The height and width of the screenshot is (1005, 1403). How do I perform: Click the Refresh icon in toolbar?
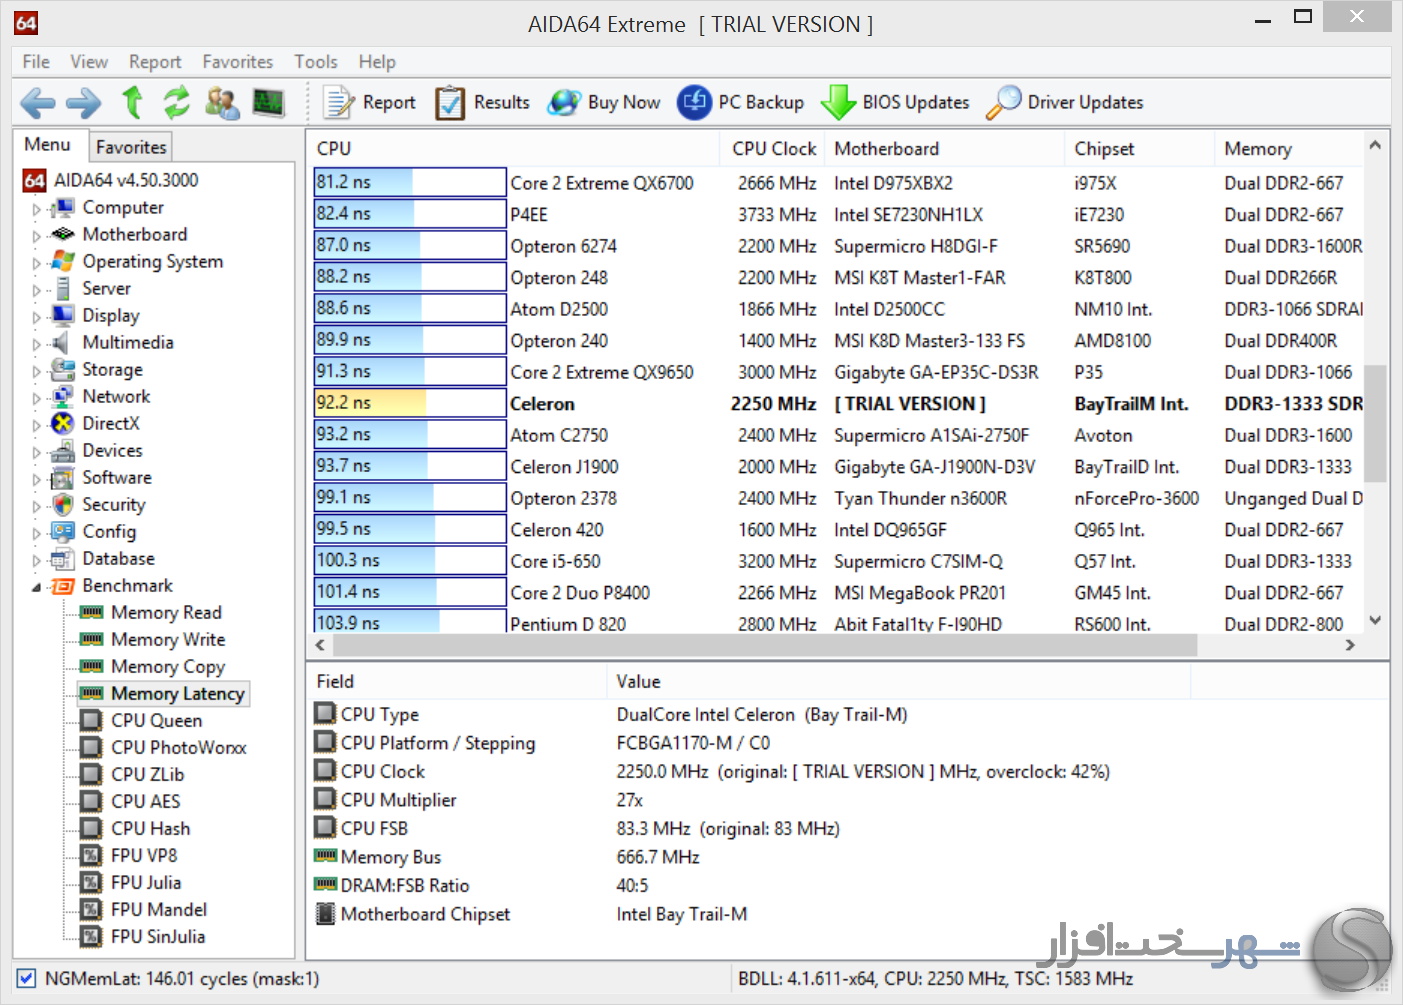coord(177,102)
